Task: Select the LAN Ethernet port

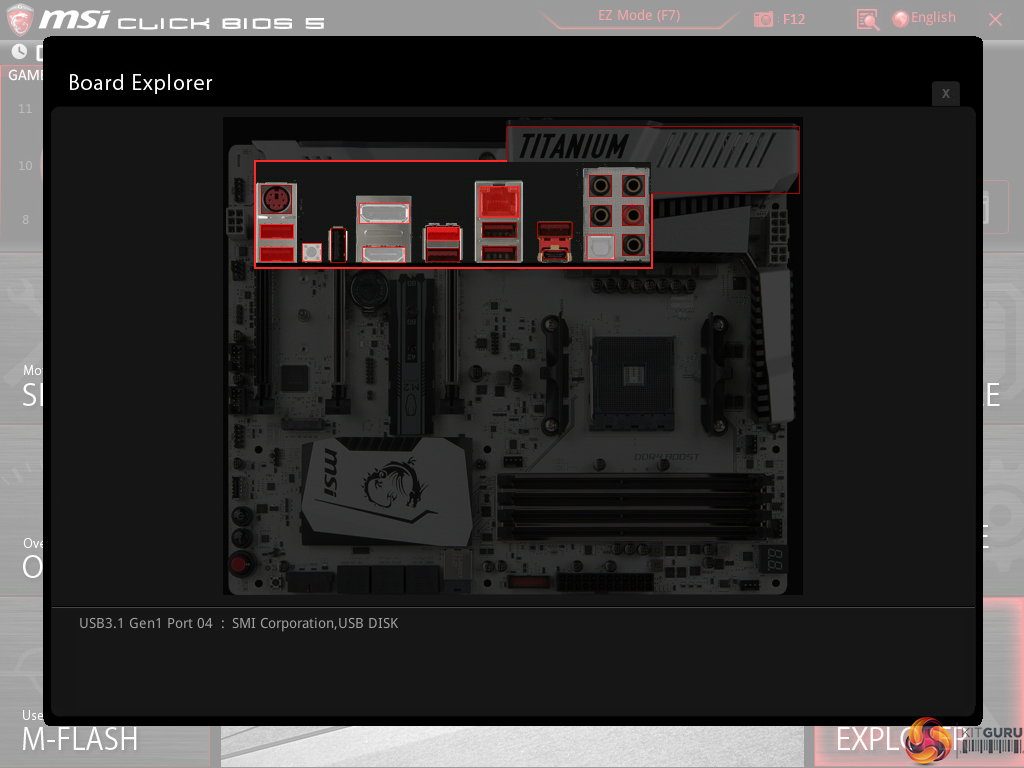Action: 499,201
